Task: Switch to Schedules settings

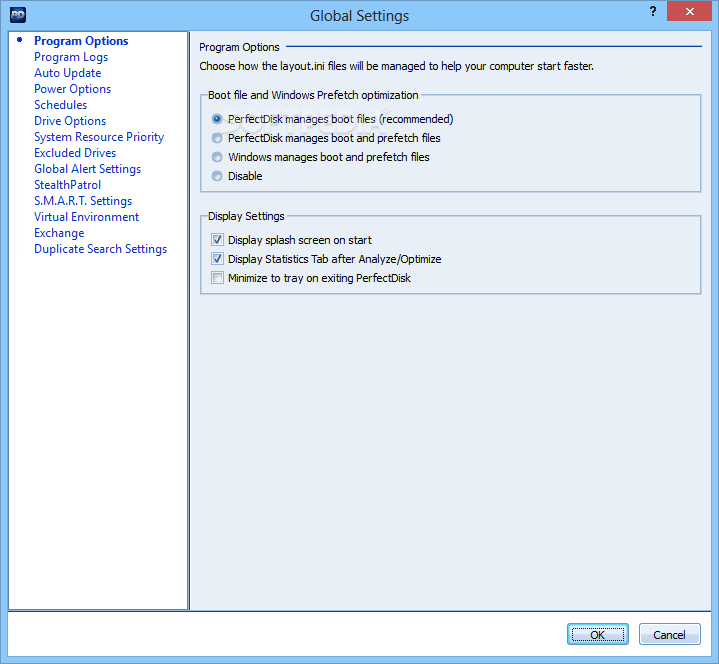Action: 61,105
